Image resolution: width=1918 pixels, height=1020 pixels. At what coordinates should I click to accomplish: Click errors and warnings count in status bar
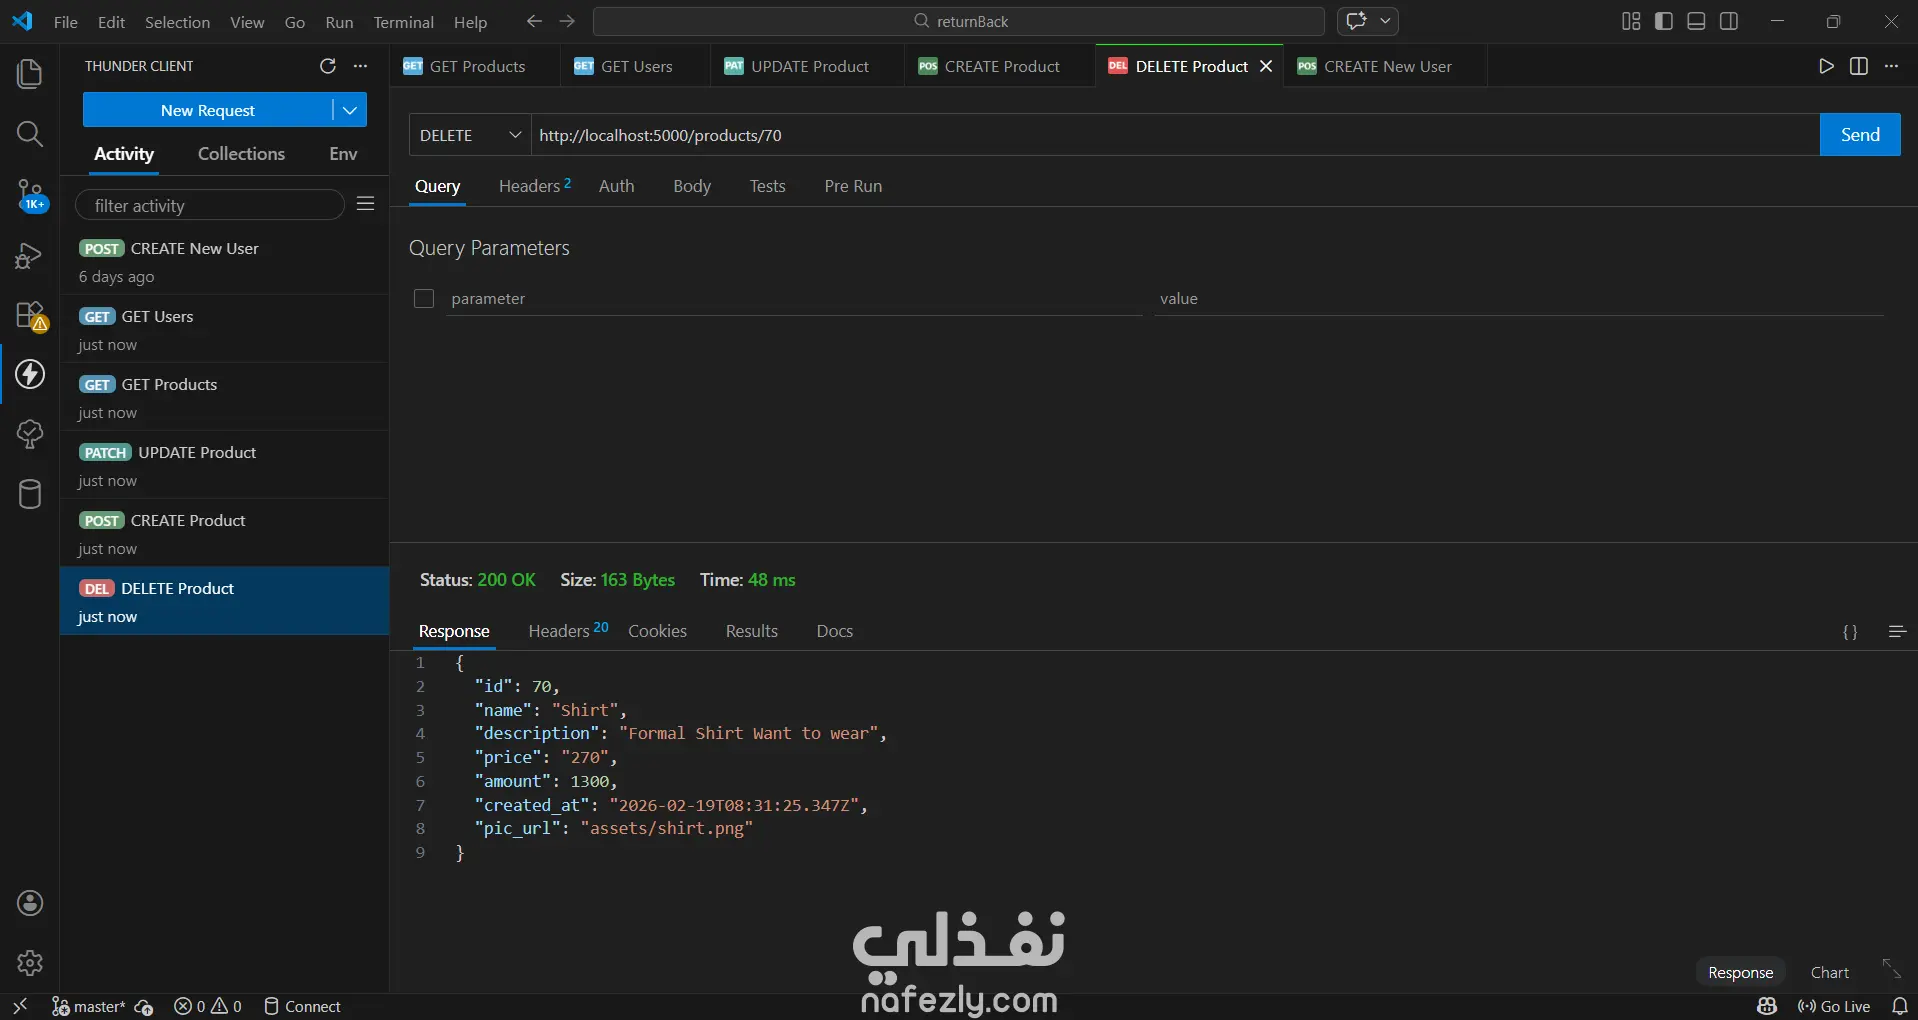208,1006
